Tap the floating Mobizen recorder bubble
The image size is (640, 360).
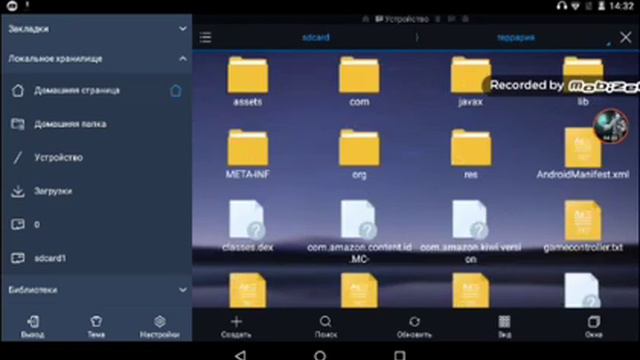(x=611, y=126)
